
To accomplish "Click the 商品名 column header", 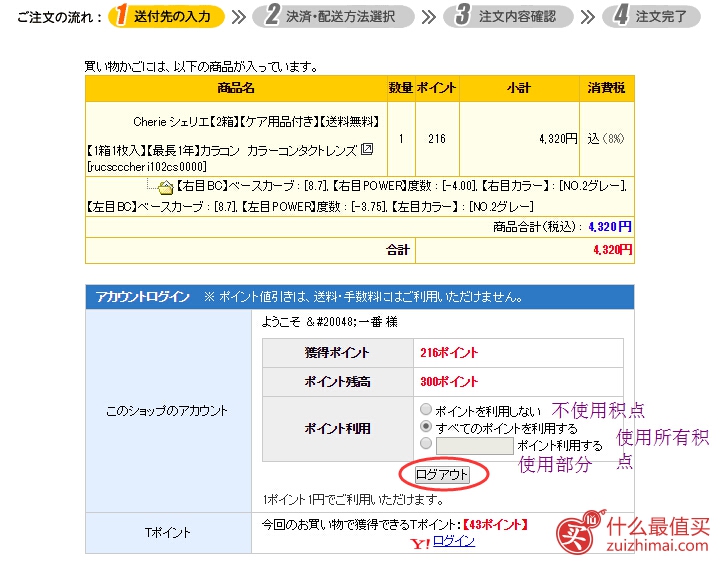I will 236,88.
